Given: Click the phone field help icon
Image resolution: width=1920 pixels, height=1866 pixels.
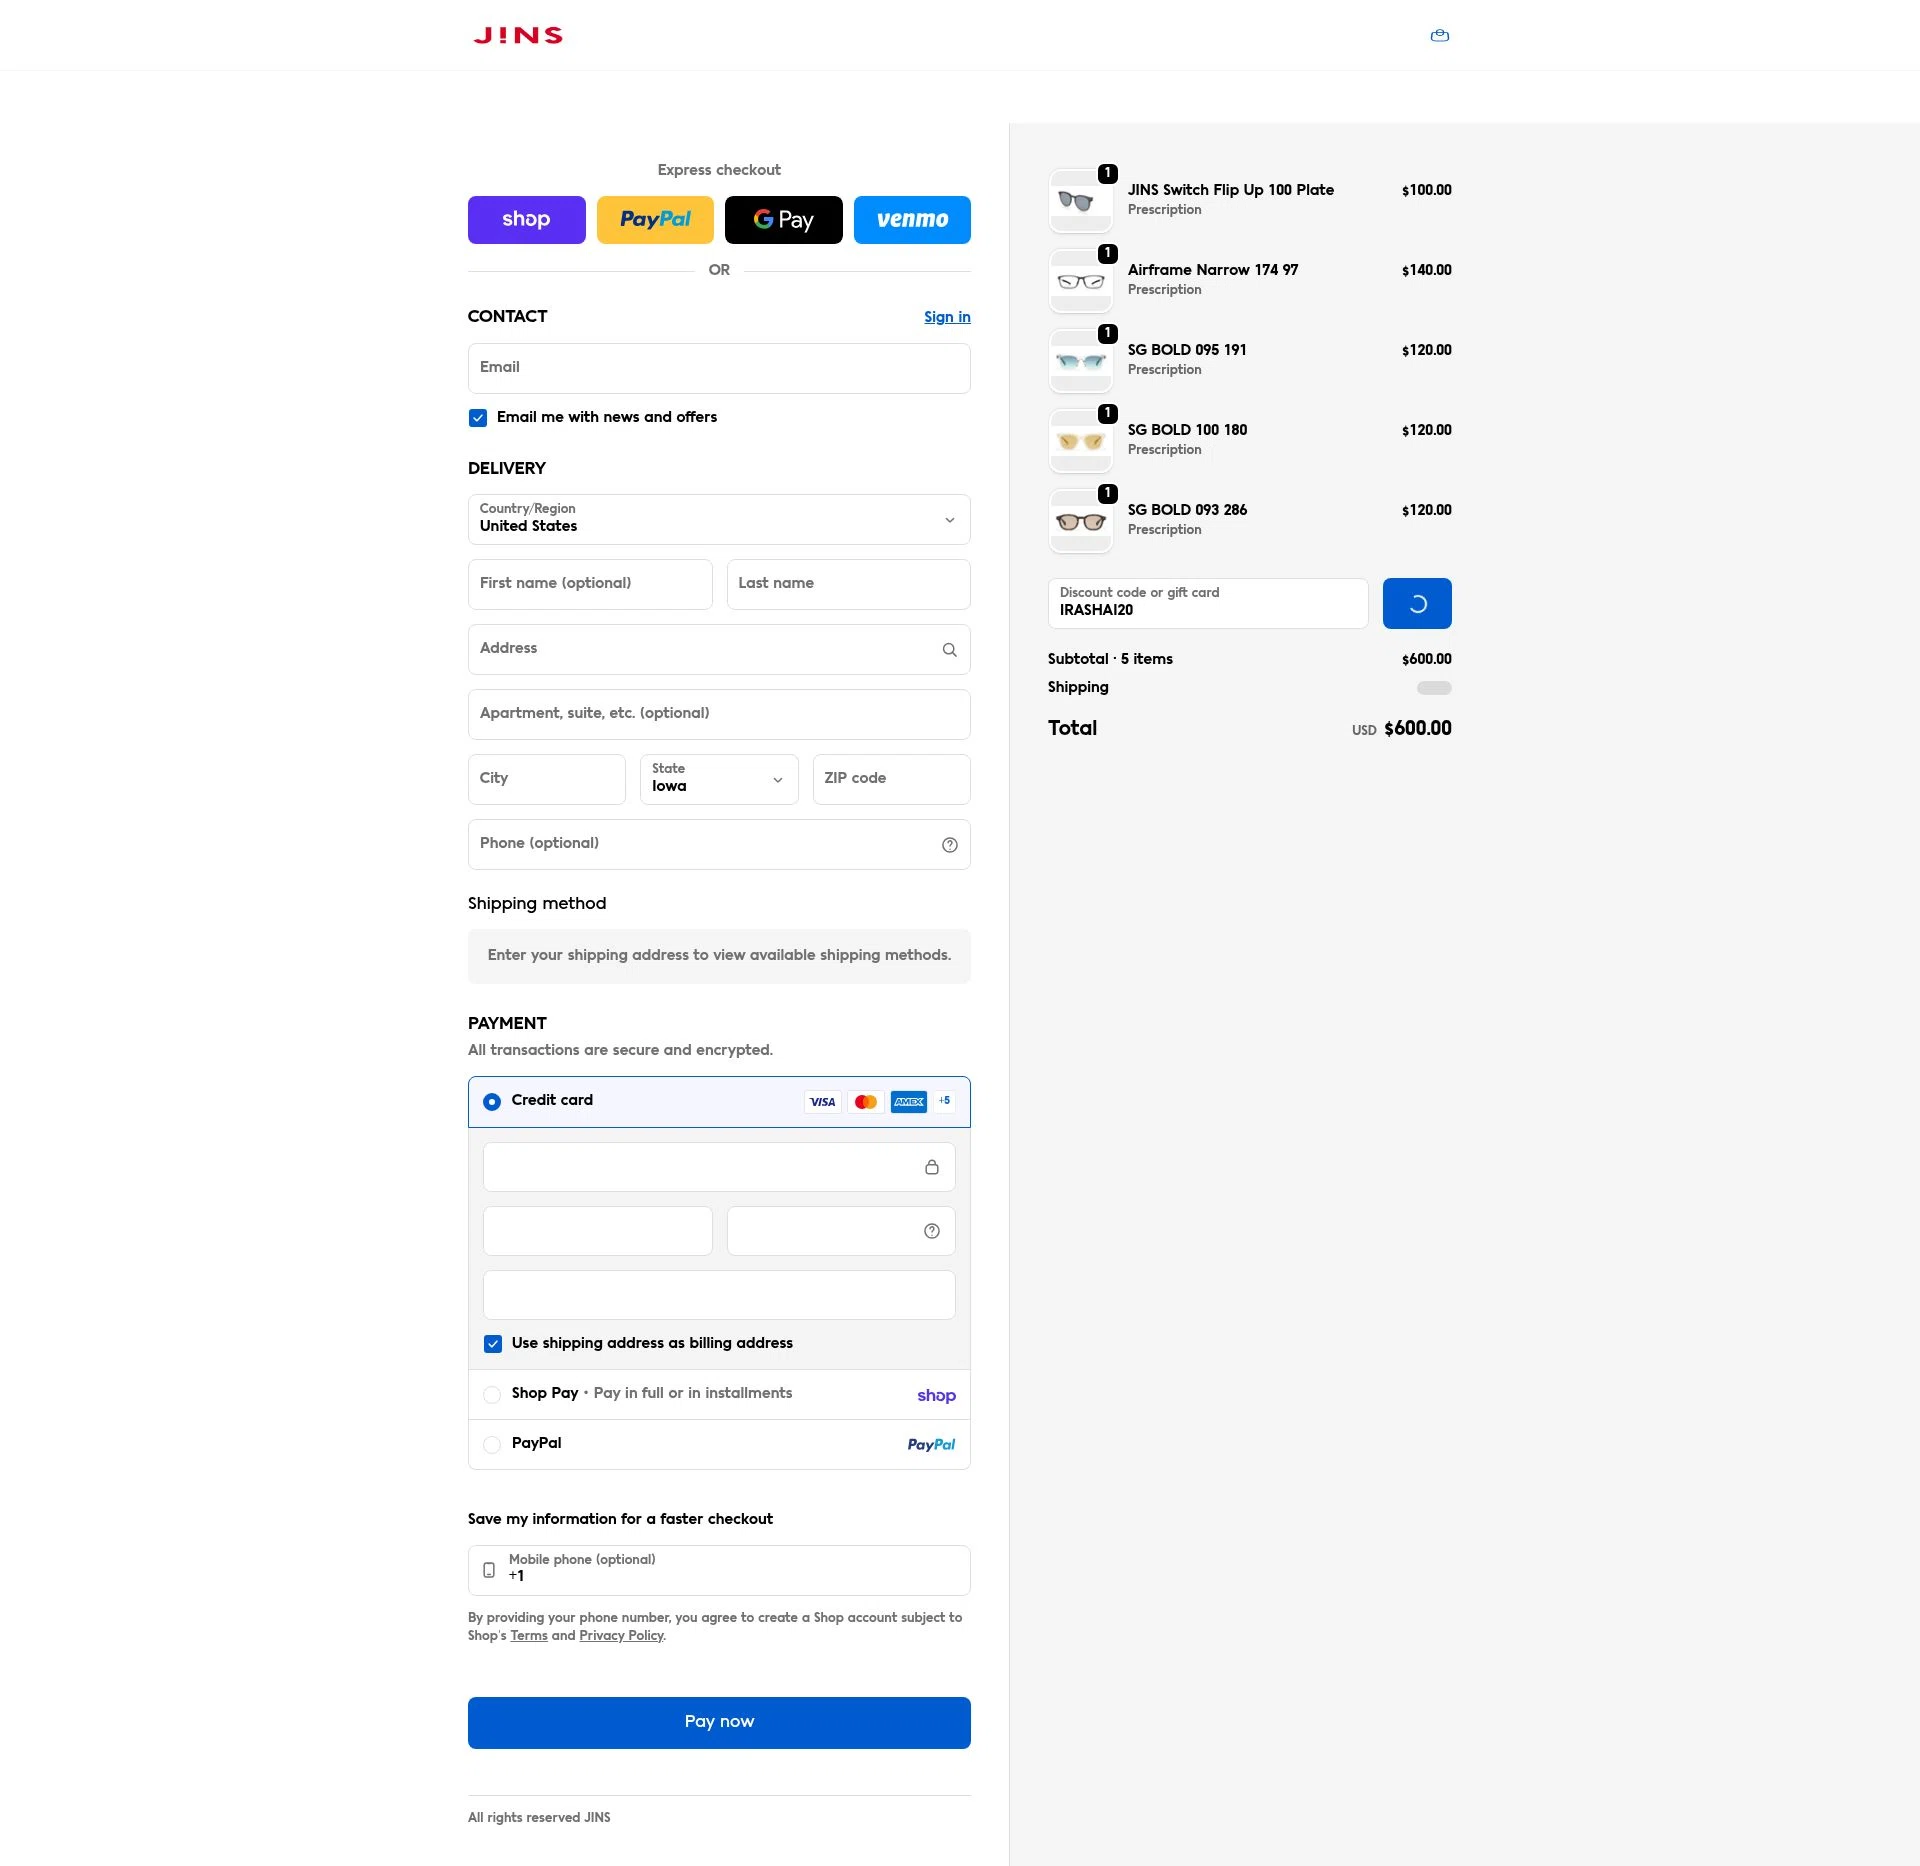Looking at the screenshot, I should click(x=949, y=845).
